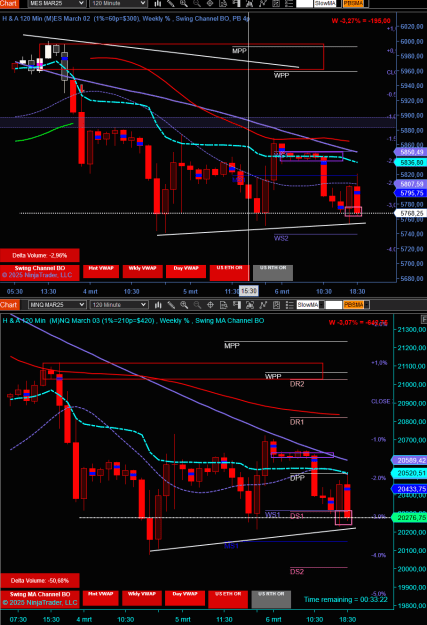Open MES MAR25 instrument dropdown
This screenshot has height=625, width=427.
pyautogui.click(x=57, y=3)
